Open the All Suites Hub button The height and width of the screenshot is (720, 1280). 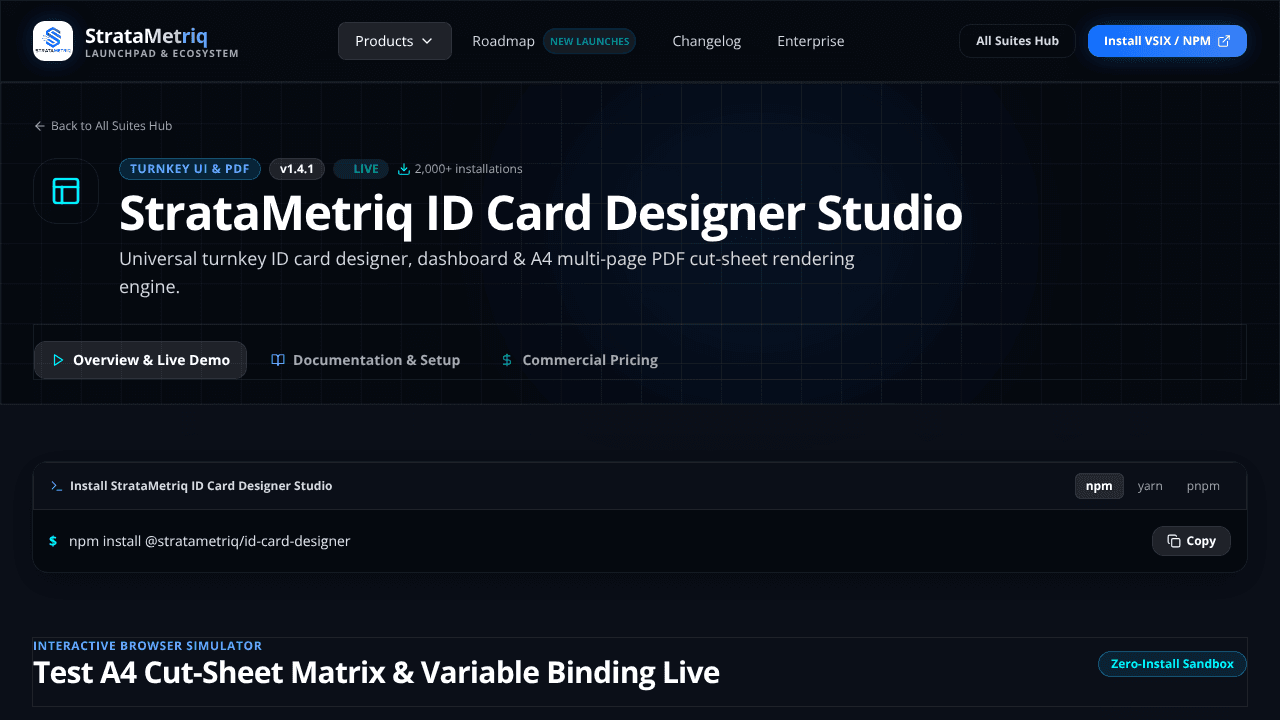tap(1018, 41)
